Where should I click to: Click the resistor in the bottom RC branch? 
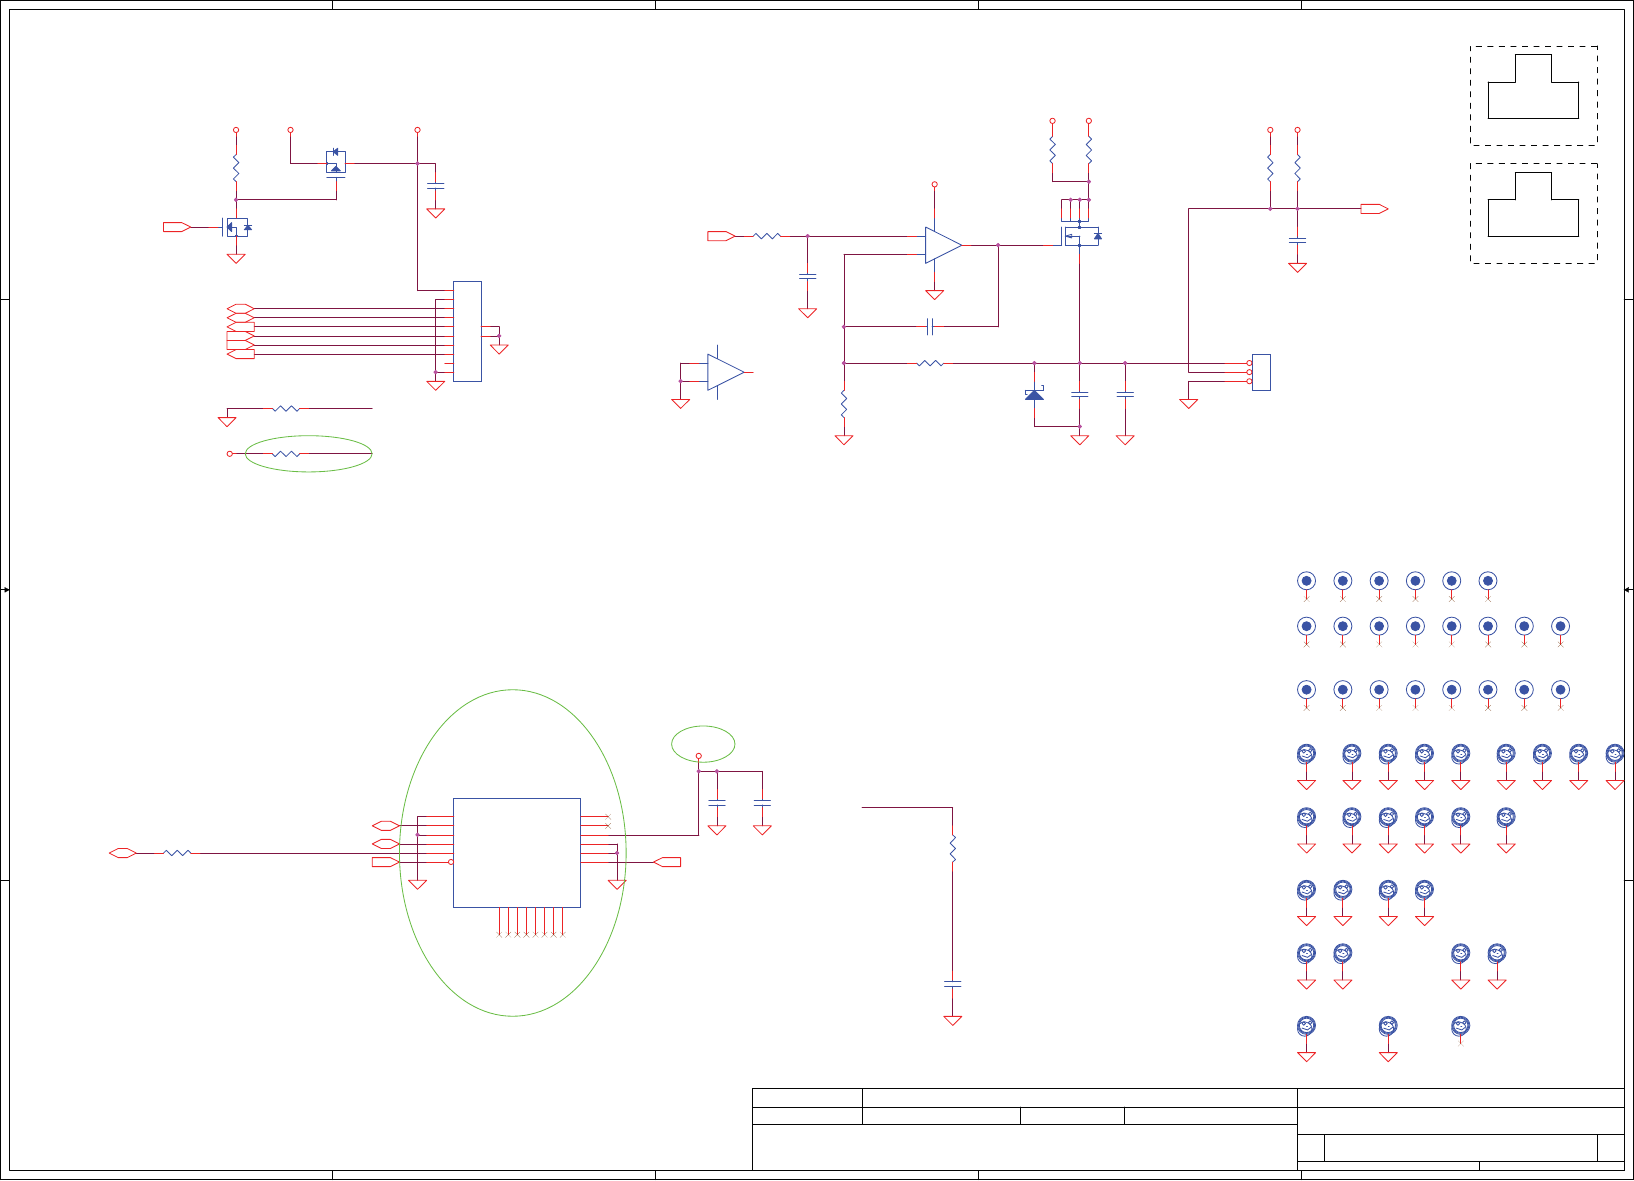tap(953, 848)
